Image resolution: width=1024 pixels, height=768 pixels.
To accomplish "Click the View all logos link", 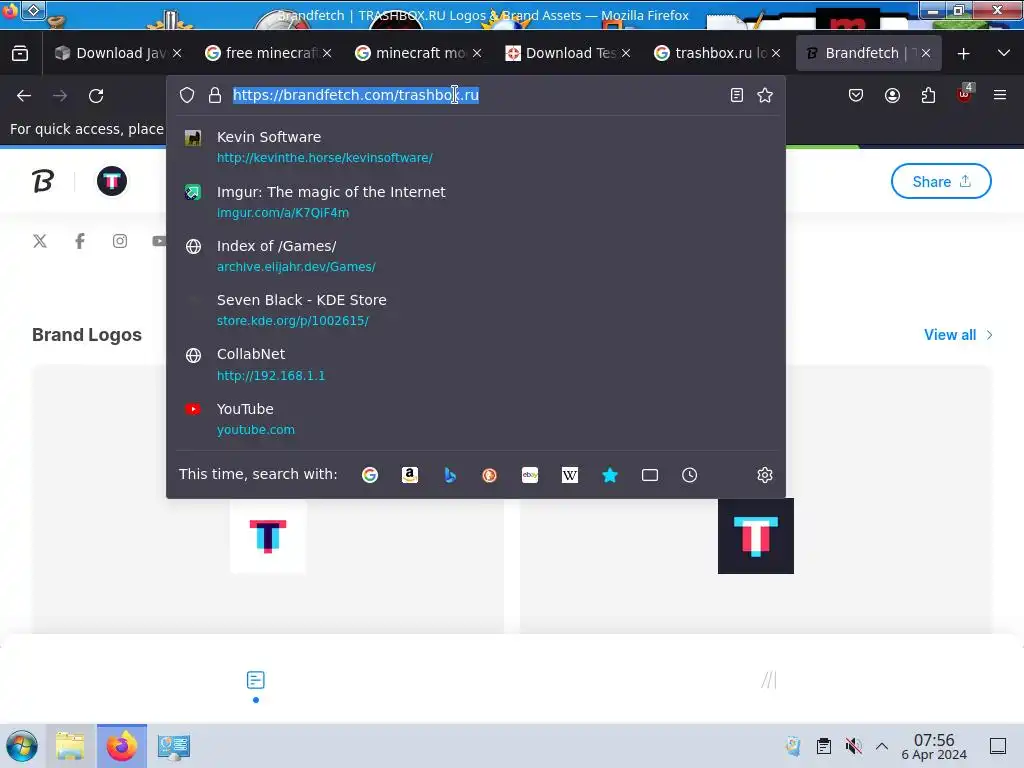I will [x=958, y=335].
